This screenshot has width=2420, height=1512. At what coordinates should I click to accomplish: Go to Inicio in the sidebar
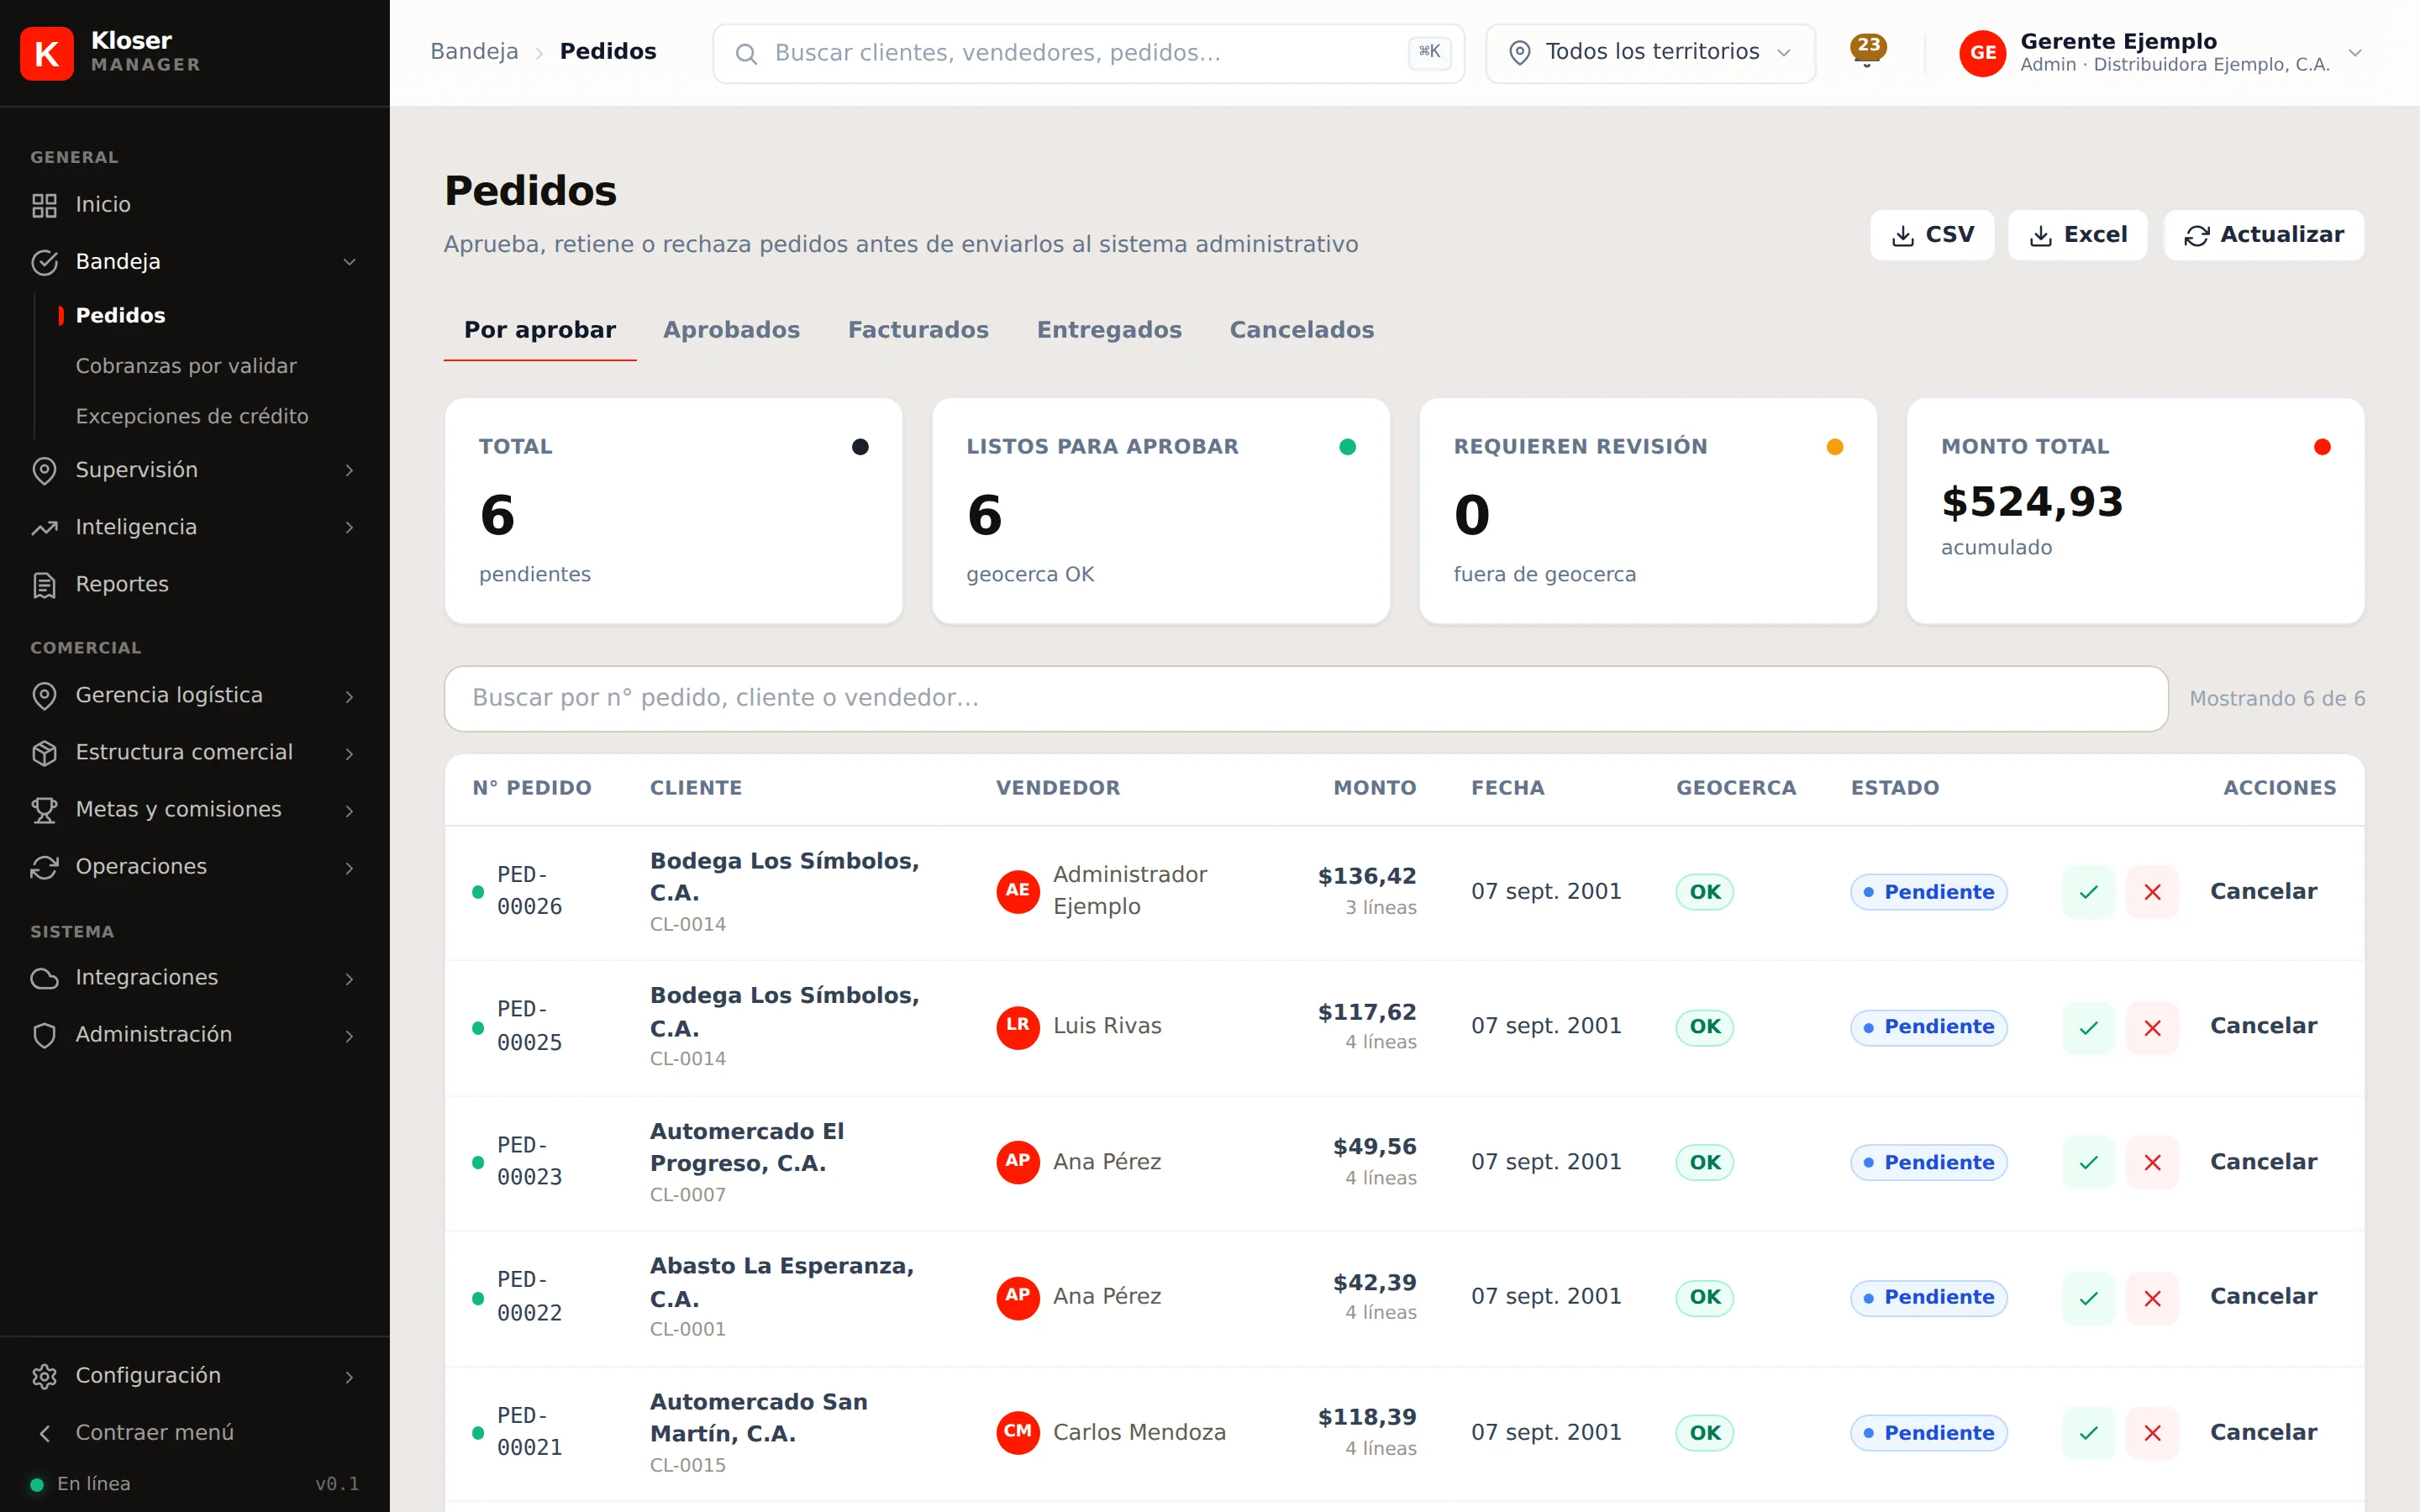tap(195, 205)
